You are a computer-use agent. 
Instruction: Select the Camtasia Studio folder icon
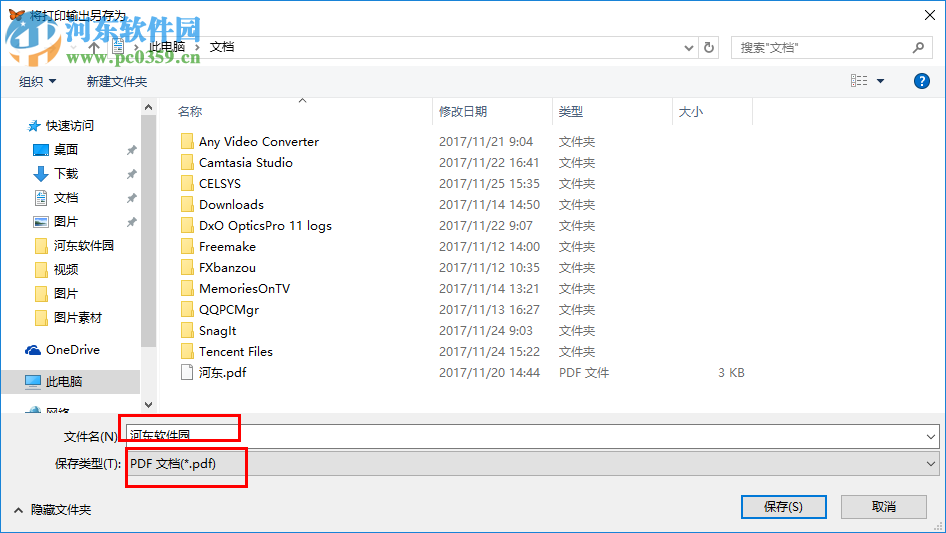click(x=187, y=162)
